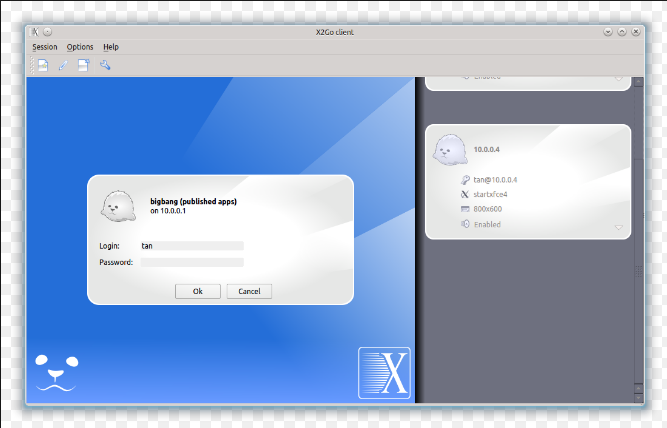Minimize the X2Go client window
Screen dimensions: 667x428
pos(608,32)
